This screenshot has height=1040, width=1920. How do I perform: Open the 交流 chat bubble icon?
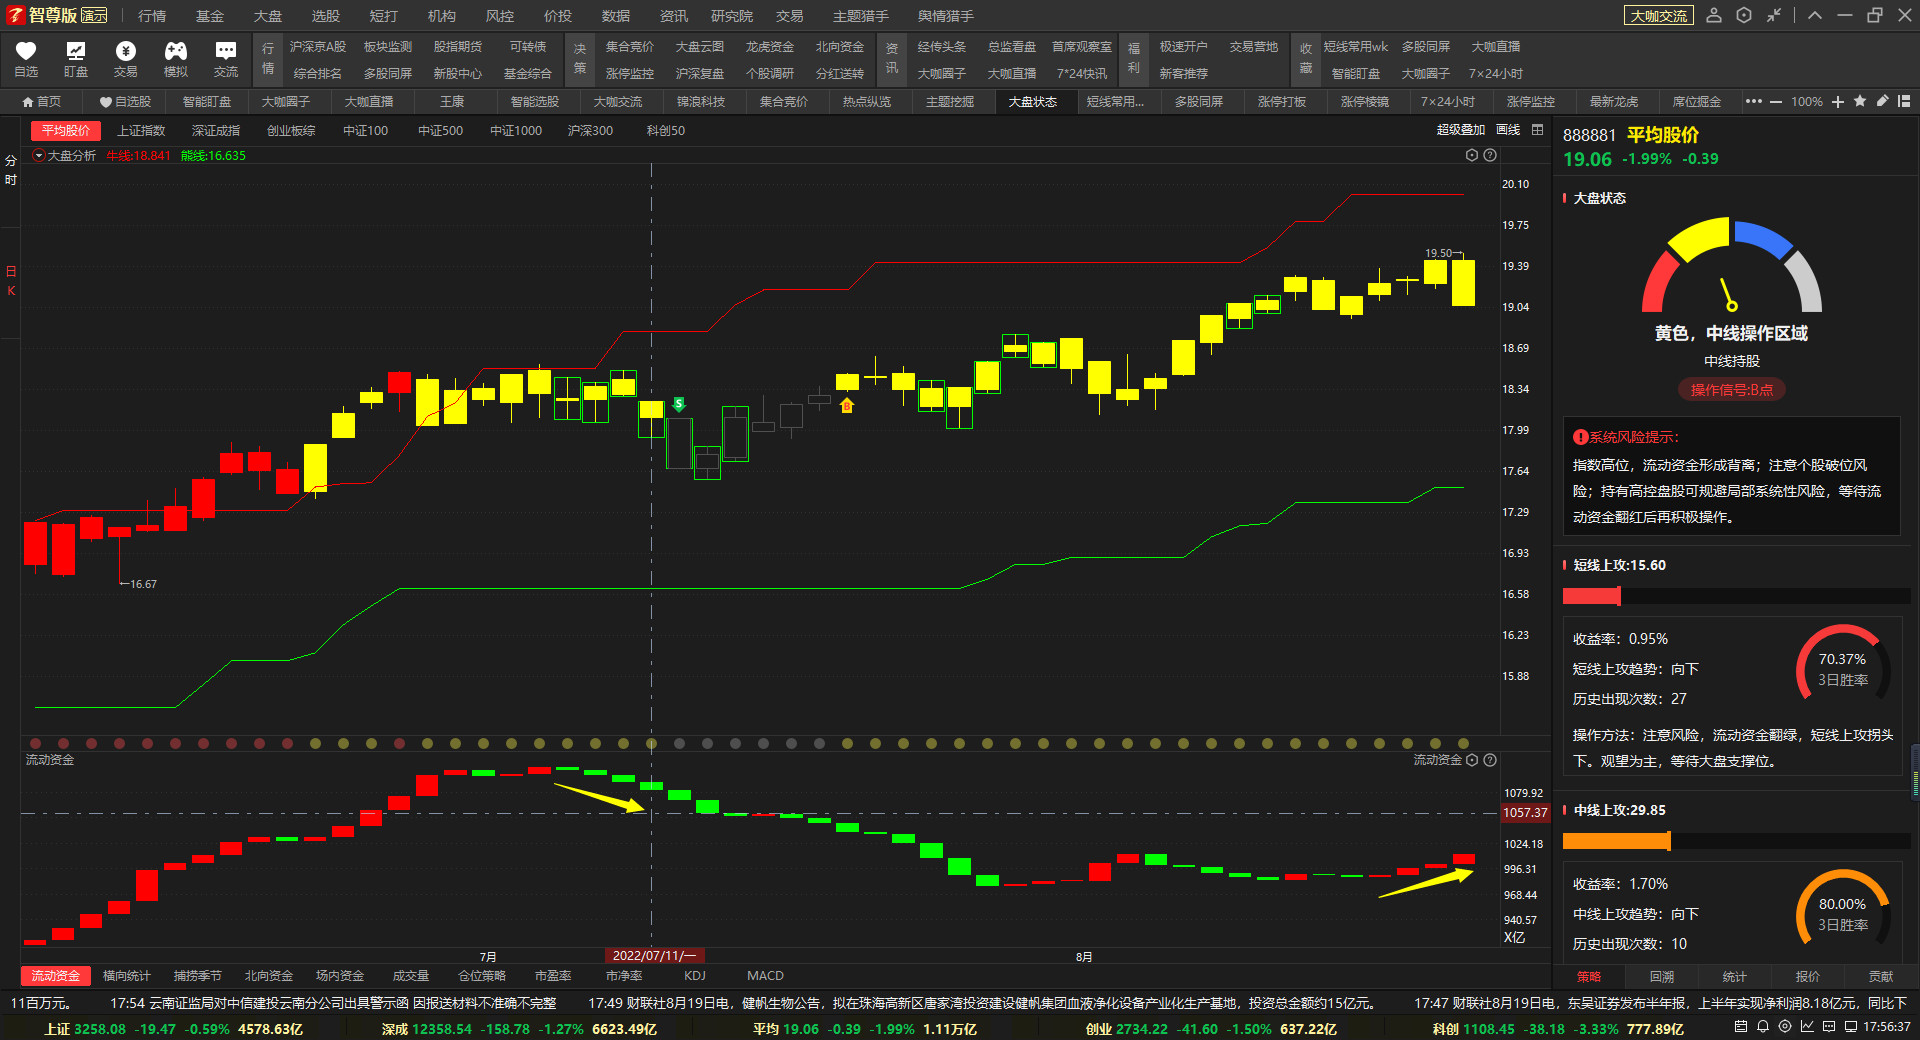click(226, 58)
